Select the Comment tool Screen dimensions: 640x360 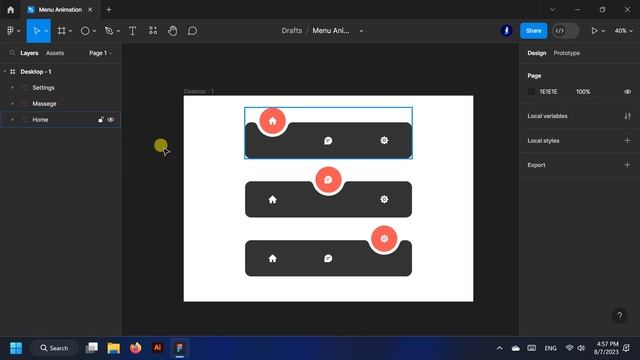192,31
